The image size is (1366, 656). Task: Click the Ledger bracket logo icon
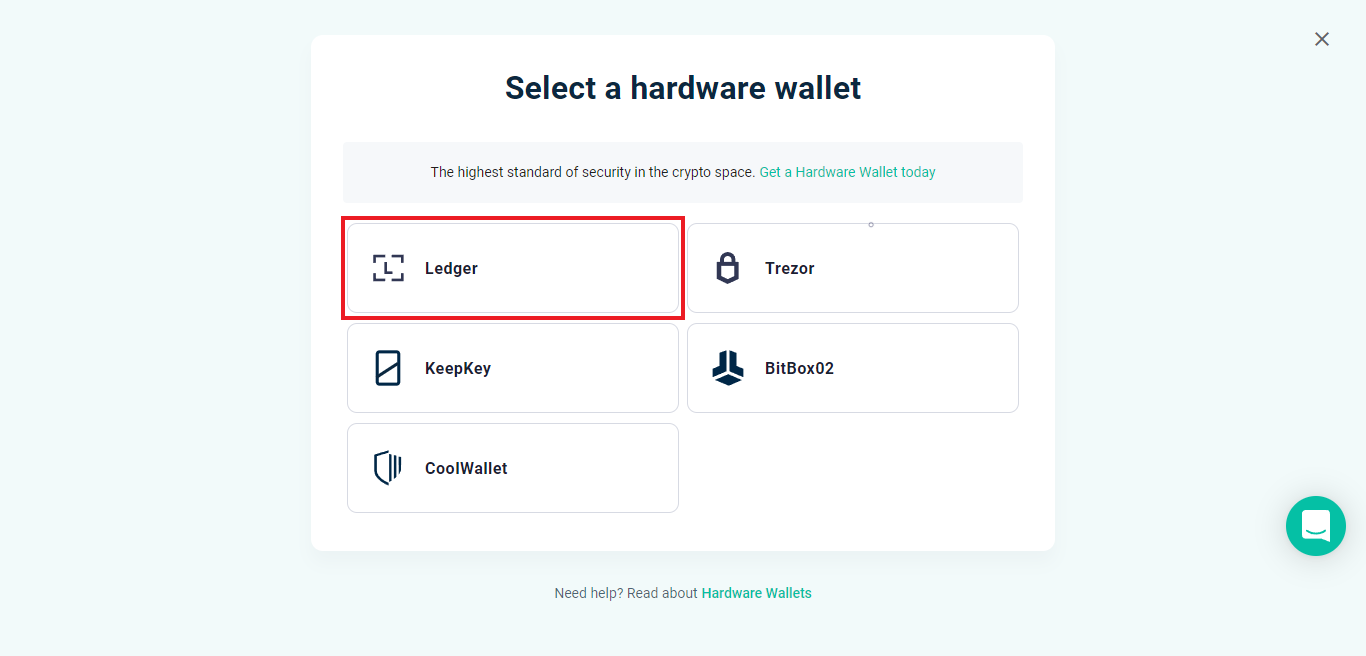pyautogui.click(x=388, y=268)
